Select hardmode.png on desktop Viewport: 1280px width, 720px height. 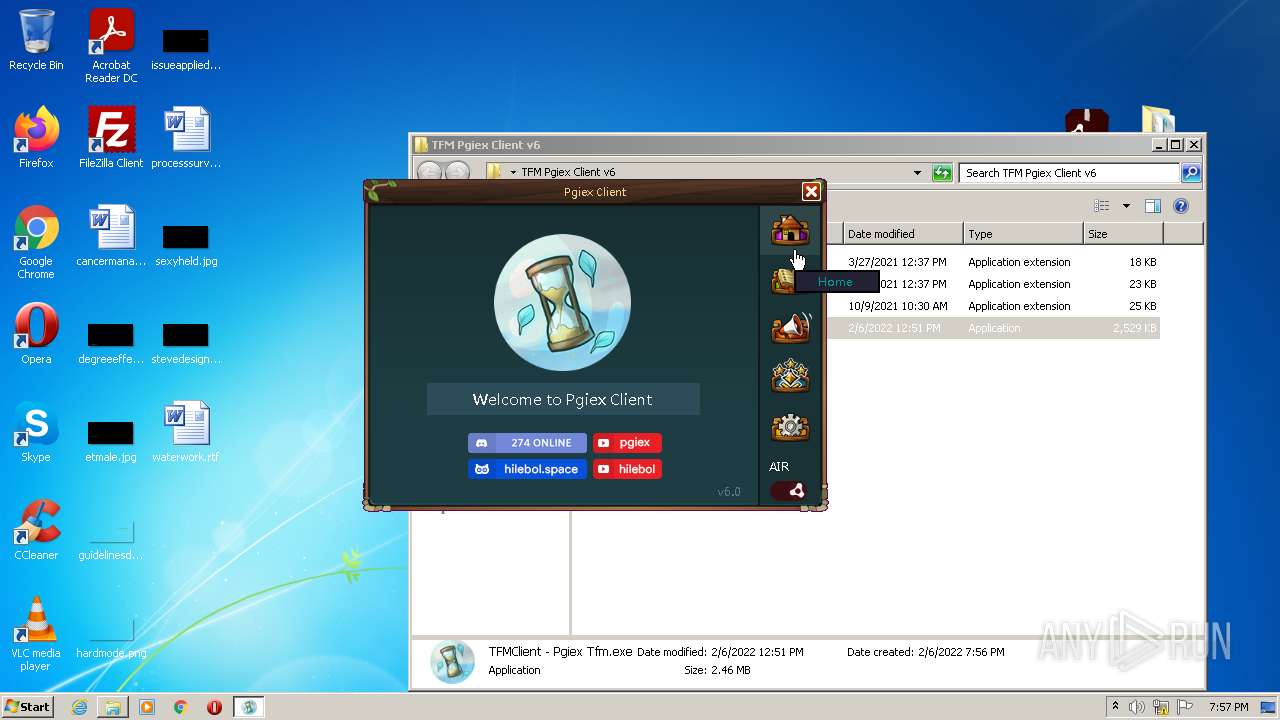tap(111, 634)
